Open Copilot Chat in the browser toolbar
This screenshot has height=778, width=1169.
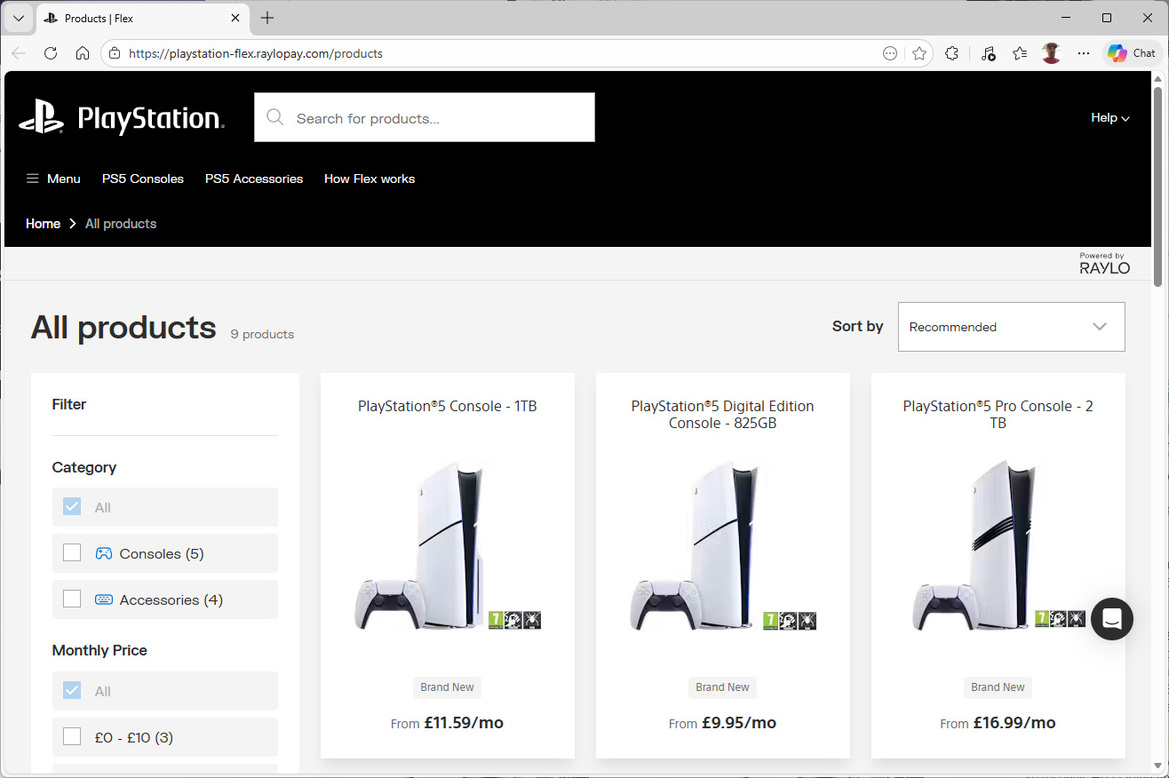(1131, 54)
